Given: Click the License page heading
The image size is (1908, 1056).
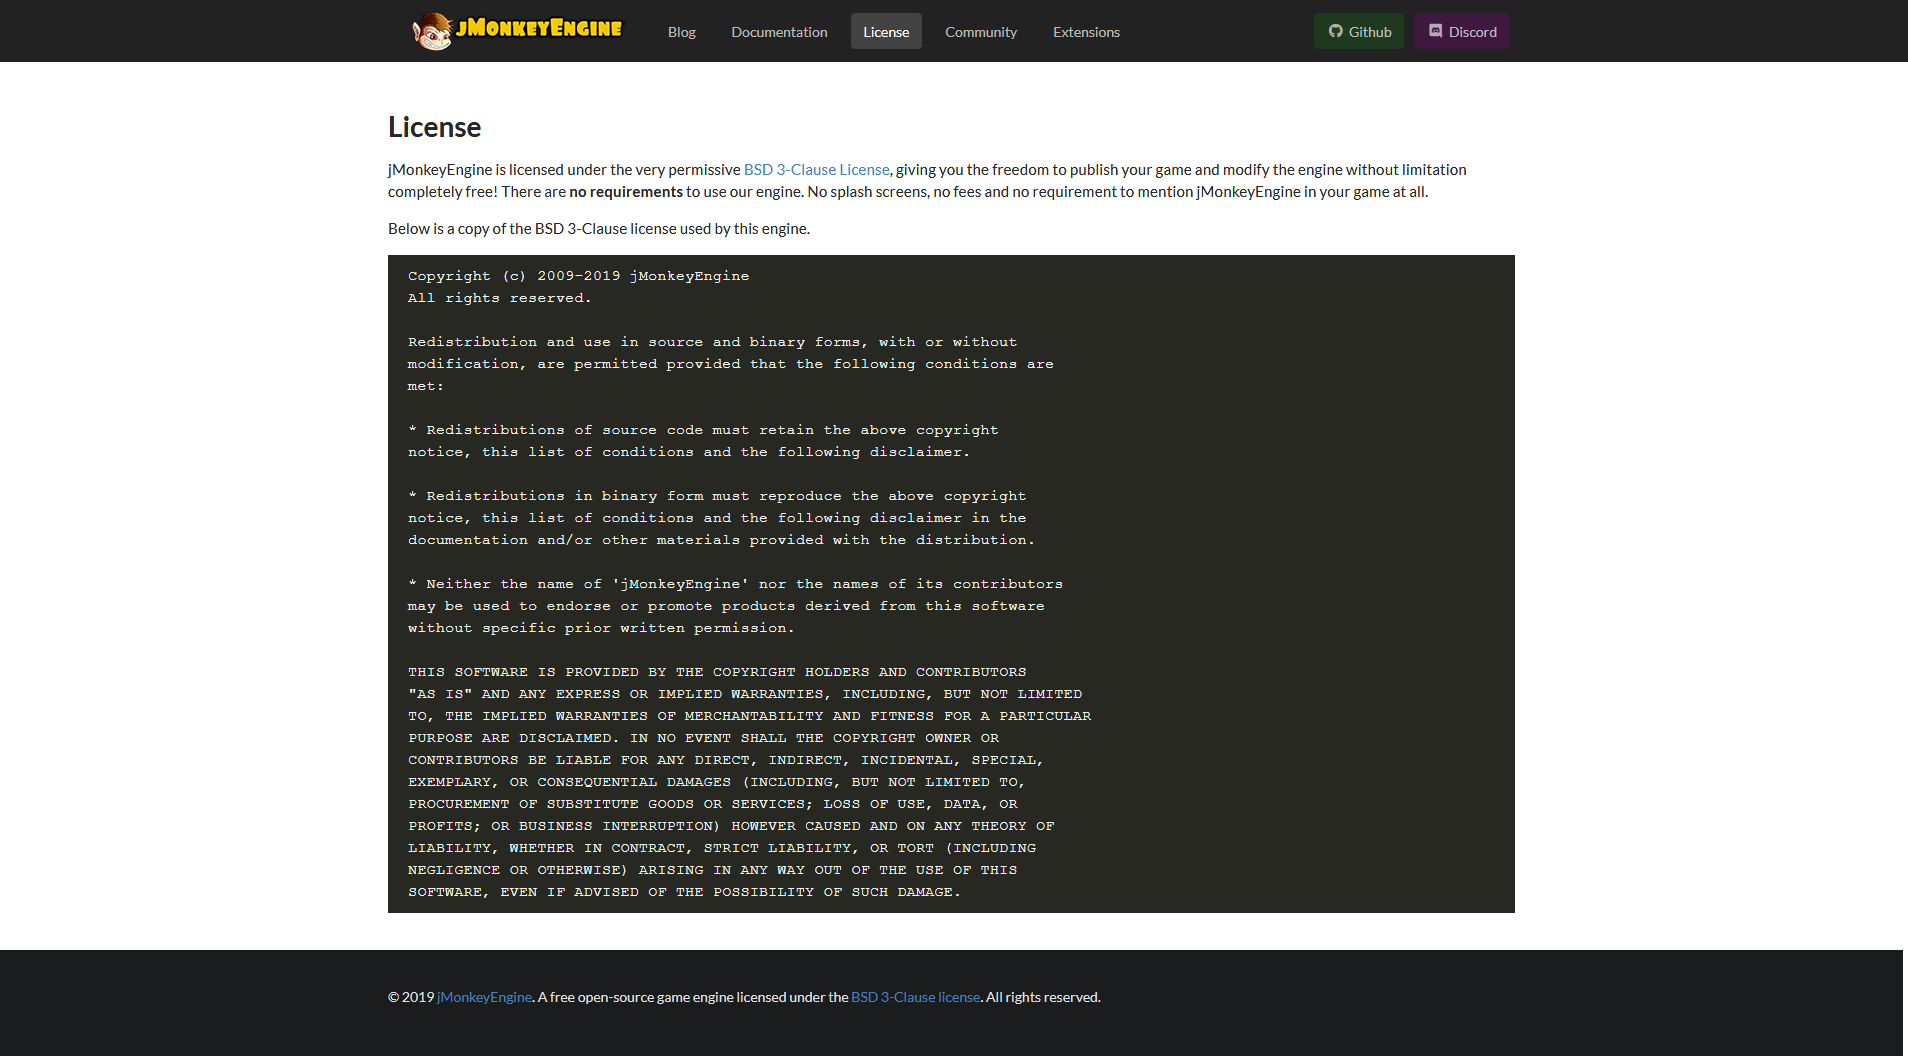Looking at the screenshot, I should point(434,127).
